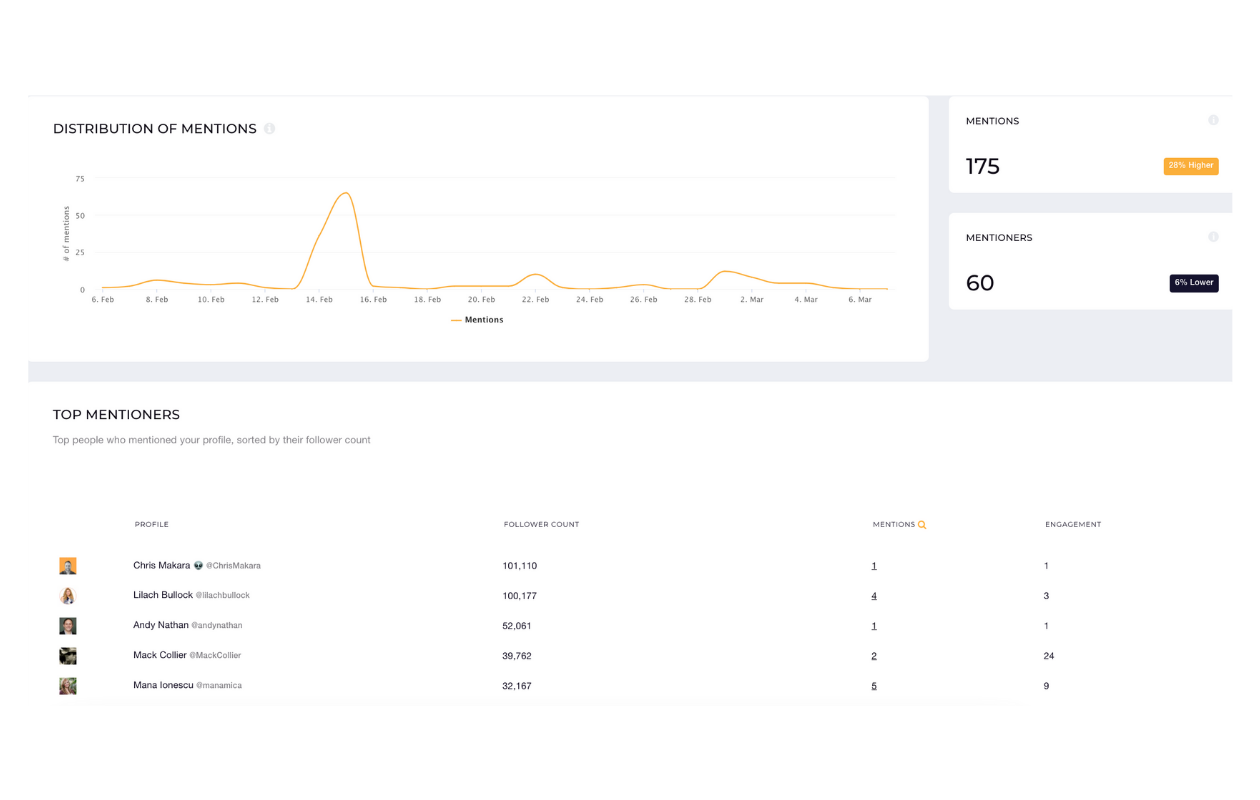Image resolution: width=1260 pixels, height=800 pixels.
Task: Click the Chris Makara profile name
Action: coord(161,565)
